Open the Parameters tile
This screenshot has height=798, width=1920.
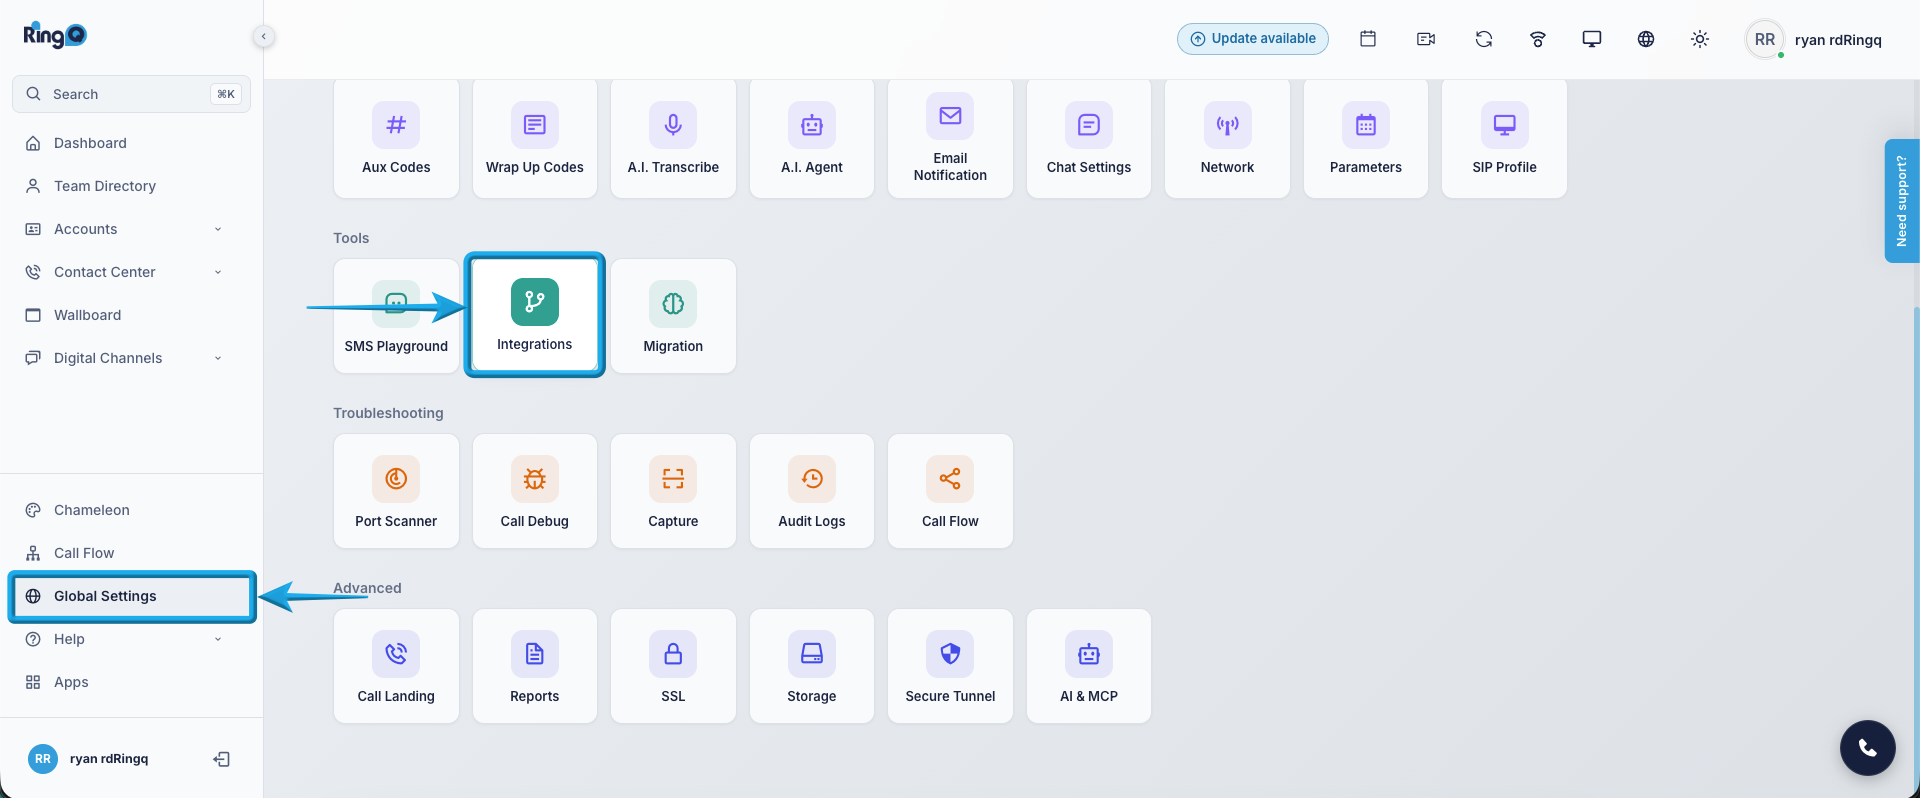(1366, 139)
